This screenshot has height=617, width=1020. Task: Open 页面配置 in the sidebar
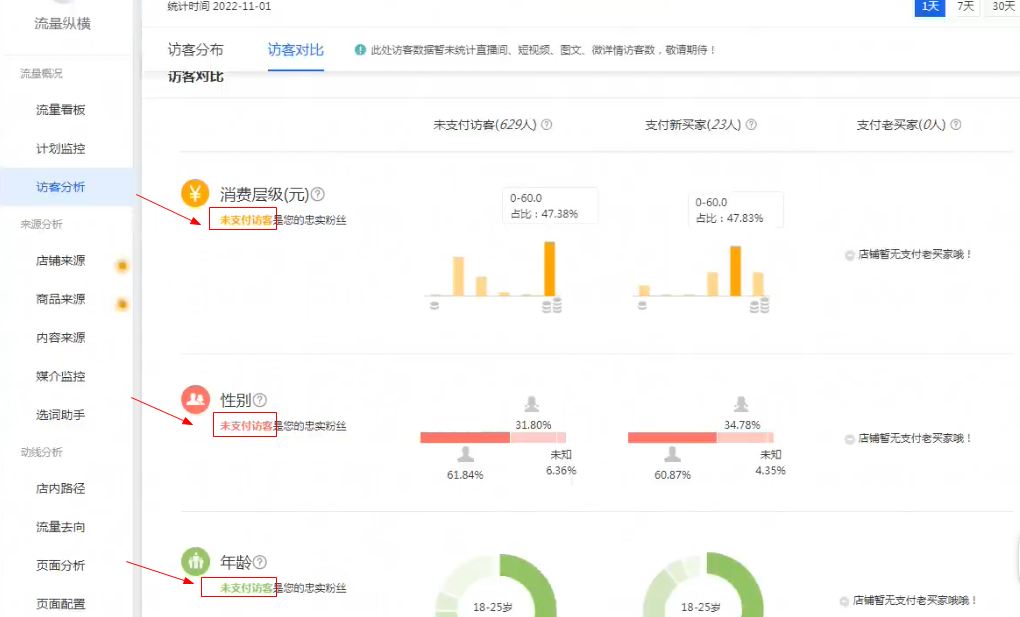point(60,604)
